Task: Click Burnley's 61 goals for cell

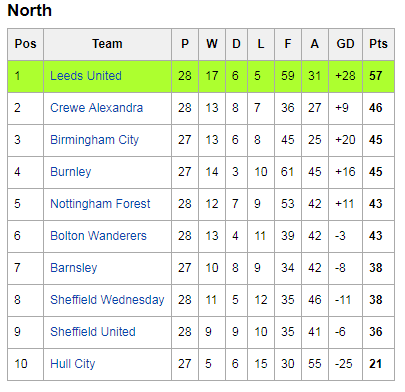Action: (288, 172)
